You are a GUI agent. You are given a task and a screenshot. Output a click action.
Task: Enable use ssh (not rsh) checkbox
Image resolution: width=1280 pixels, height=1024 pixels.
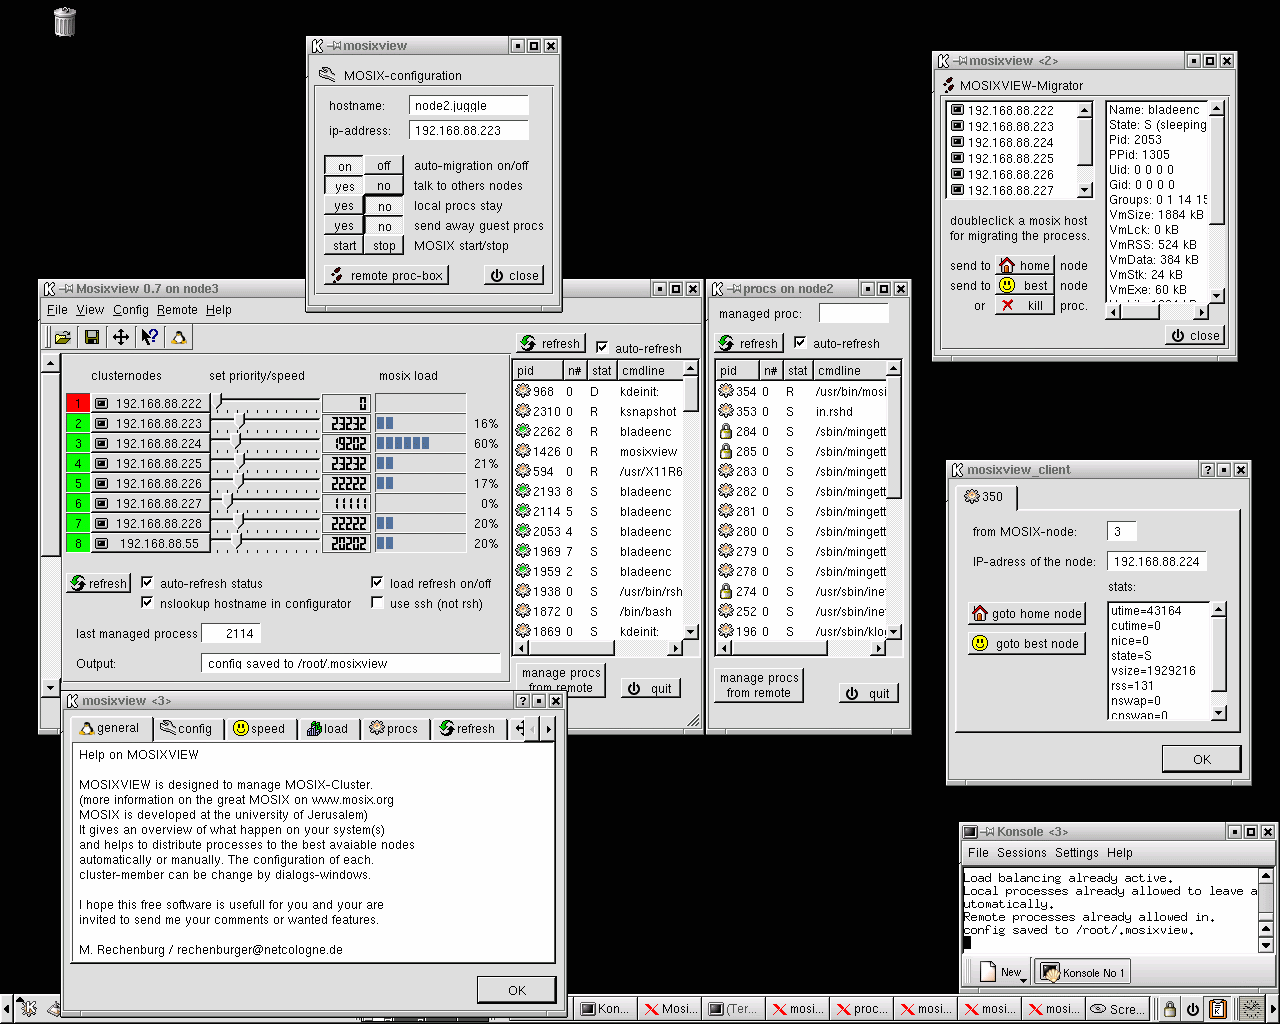376,602
